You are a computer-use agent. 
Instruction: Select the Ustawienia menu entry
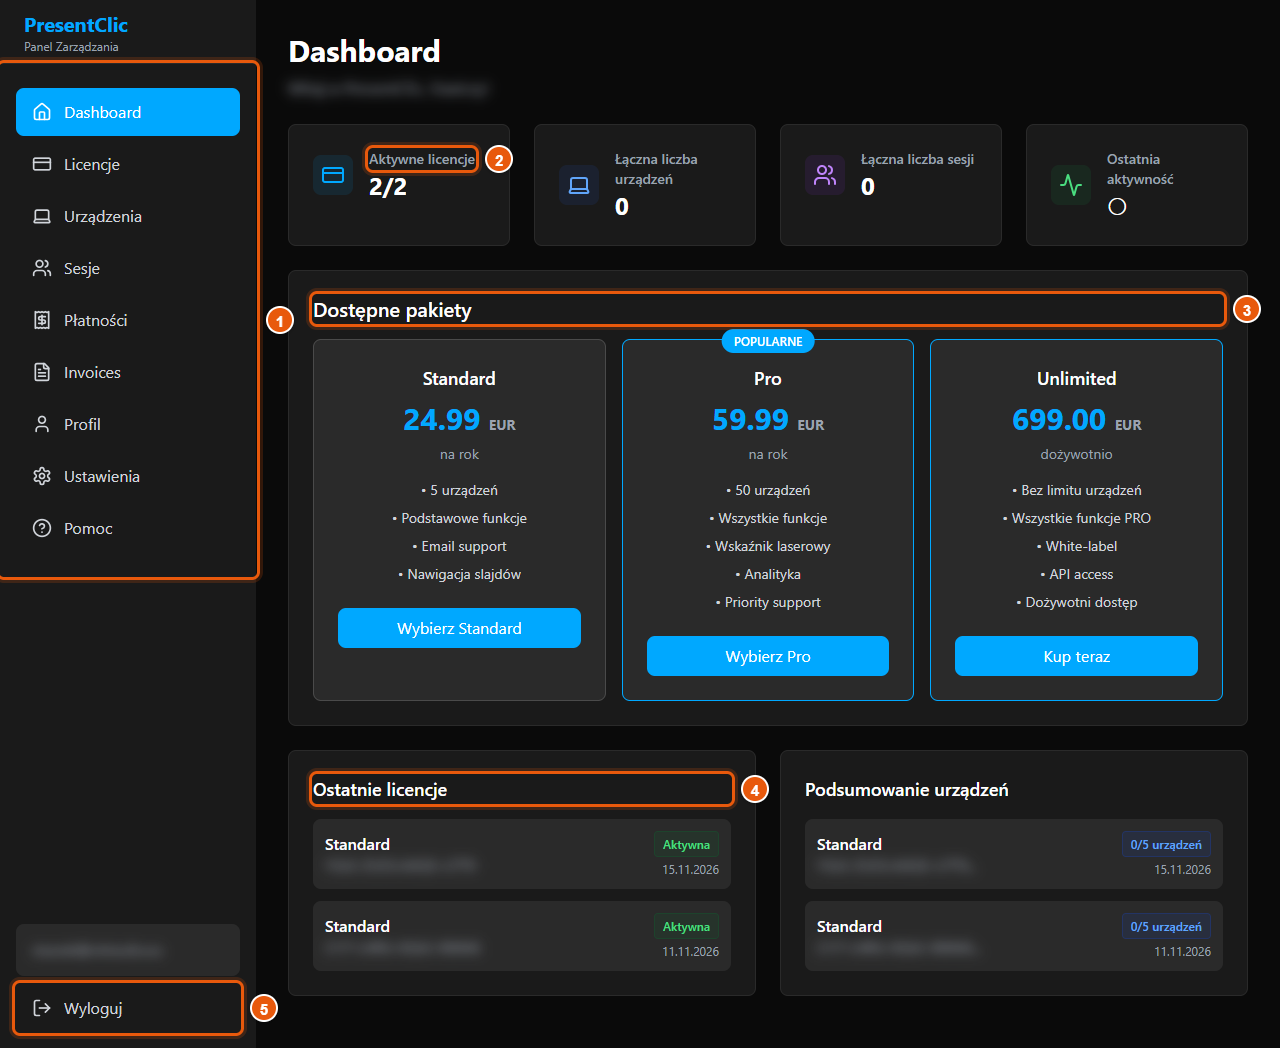(128, 476)
